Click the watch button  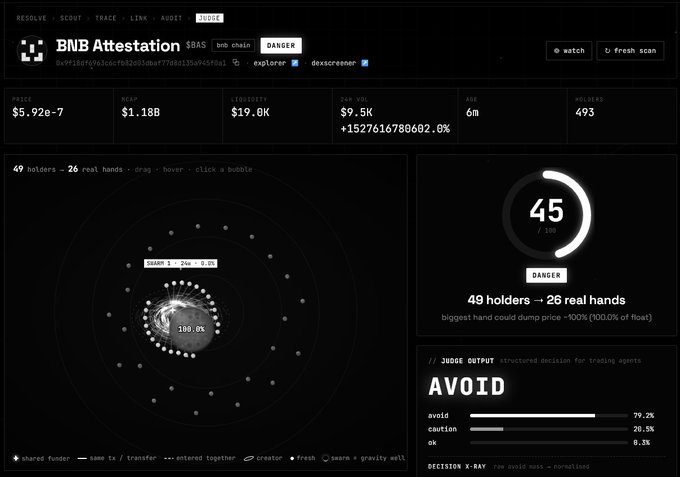click(569, 51)
